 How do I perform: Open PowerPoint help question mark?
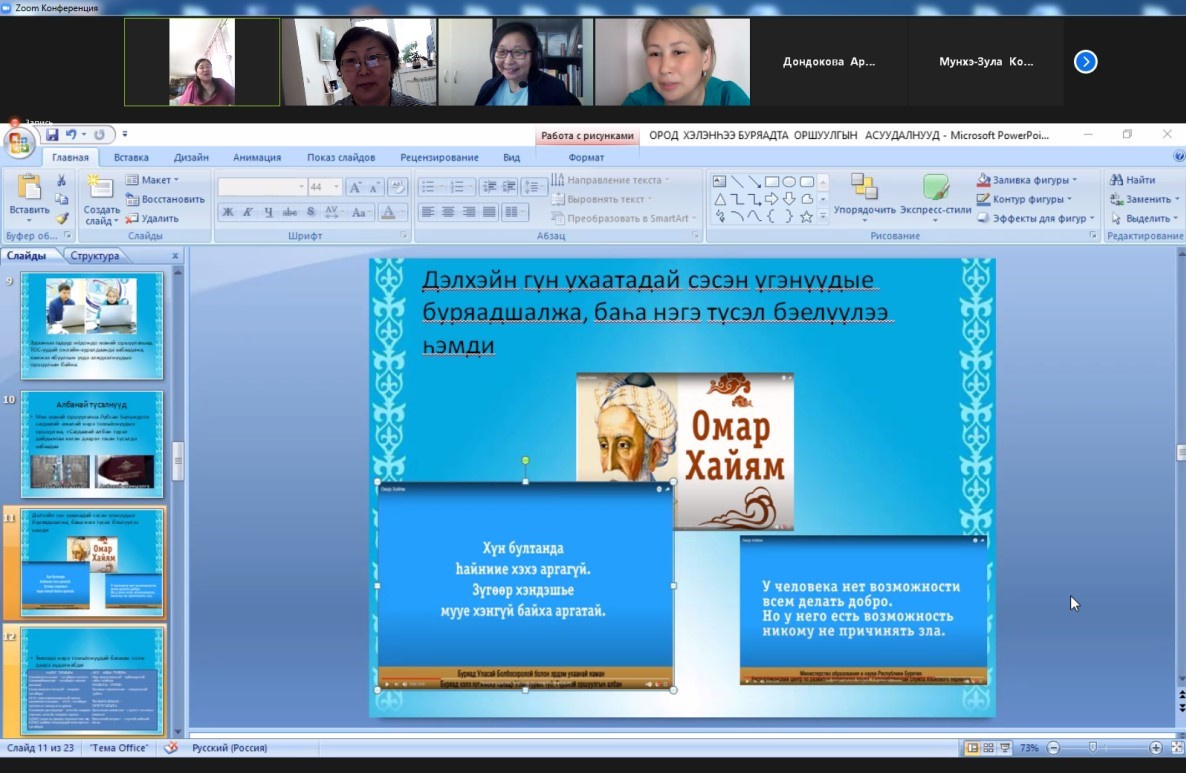coord(1178,157)
